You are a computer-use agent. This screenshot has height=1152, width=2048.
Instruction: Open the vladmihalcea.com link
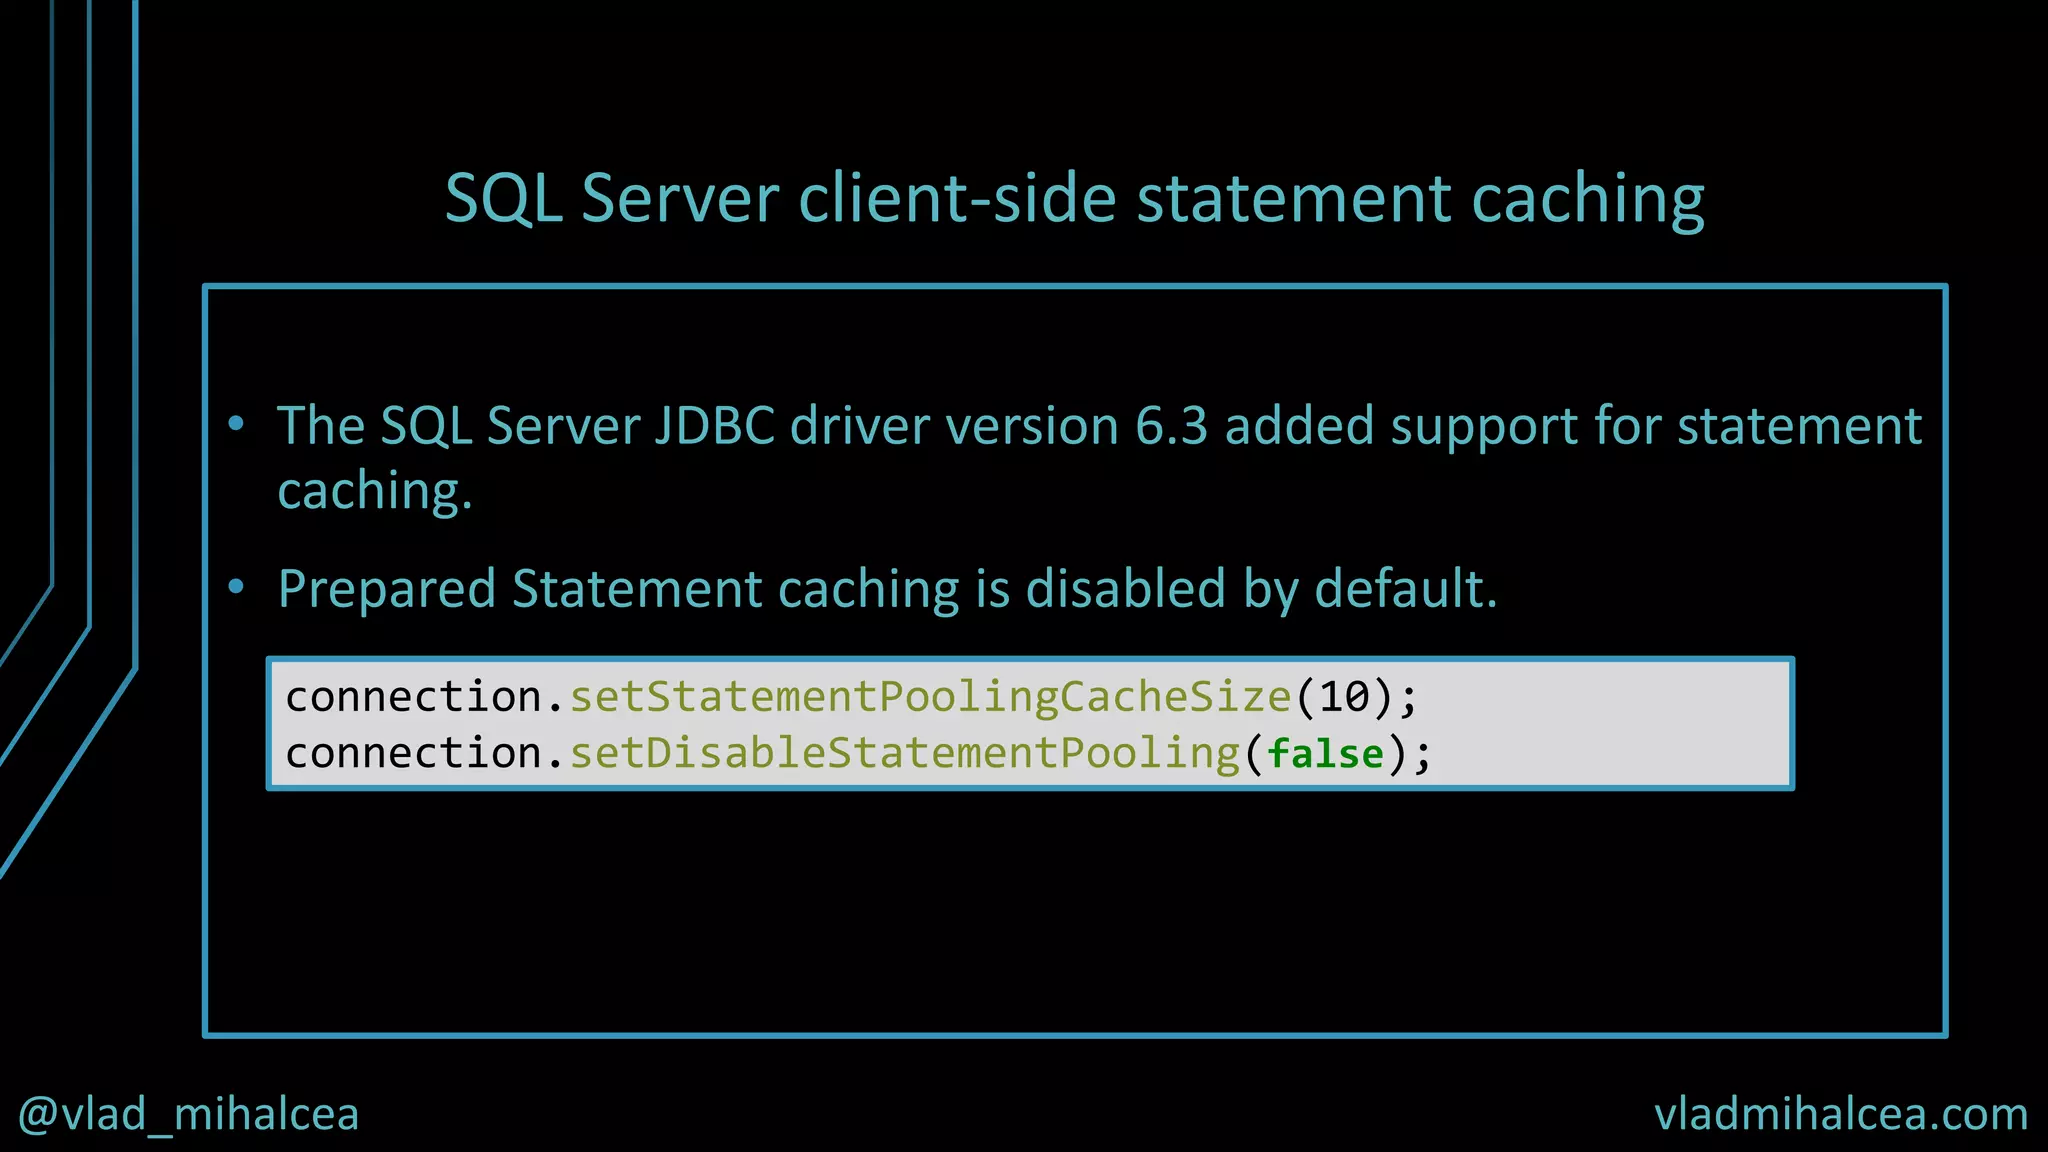pyautogui.click(x=1841, y=1114)
